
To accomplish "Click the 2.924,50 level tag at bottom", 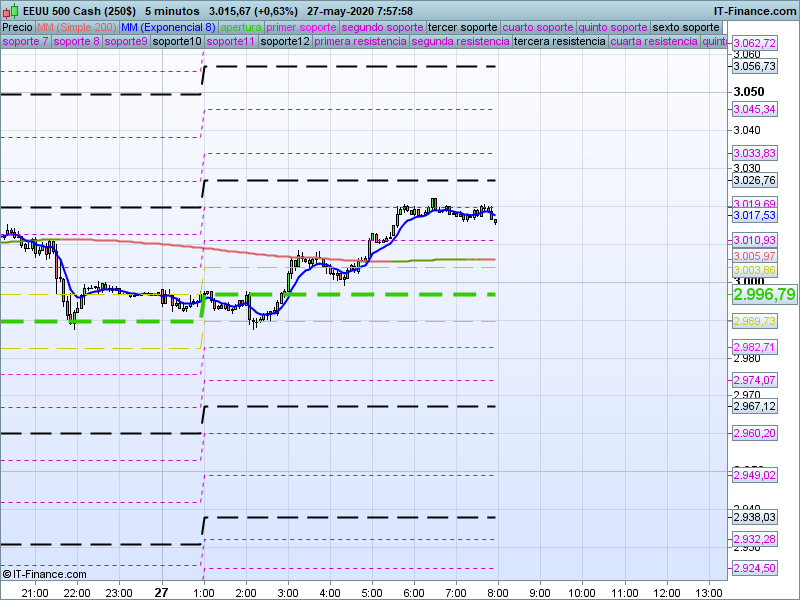I will pyautogui.click(x=754, y=568).
